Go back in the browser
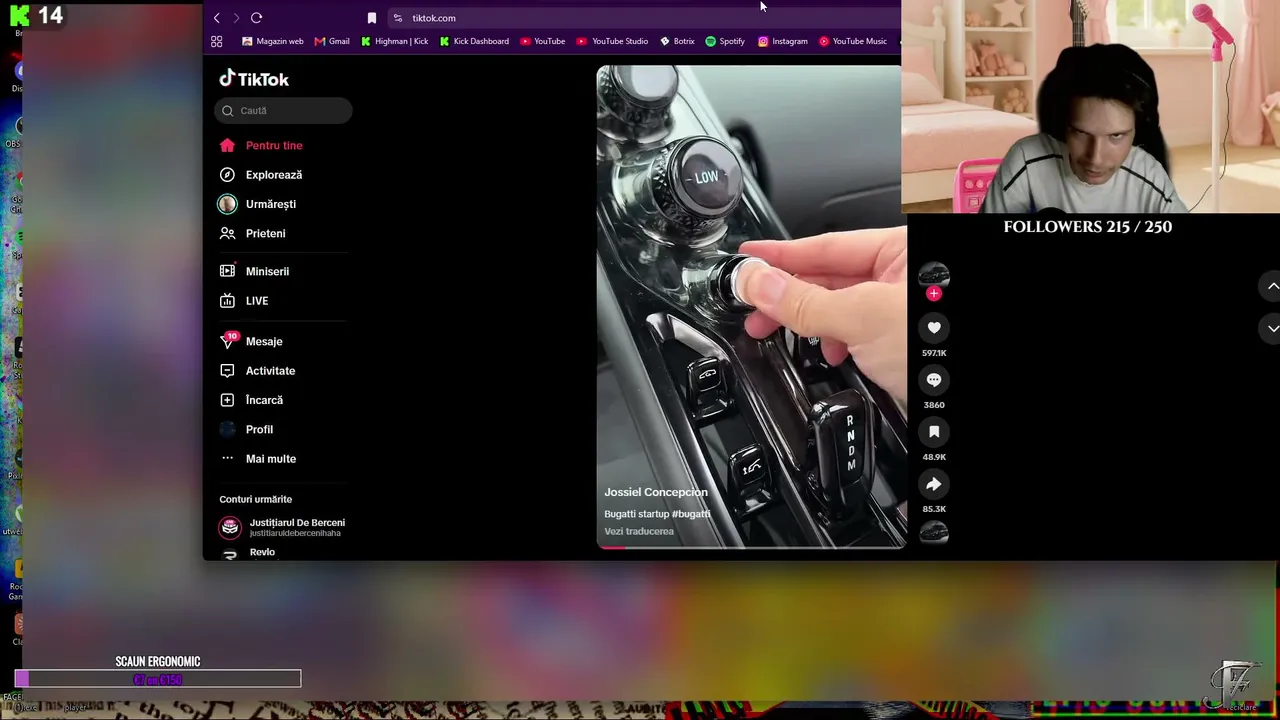This screenshot has height=720, width=1280. coord(217,18)
